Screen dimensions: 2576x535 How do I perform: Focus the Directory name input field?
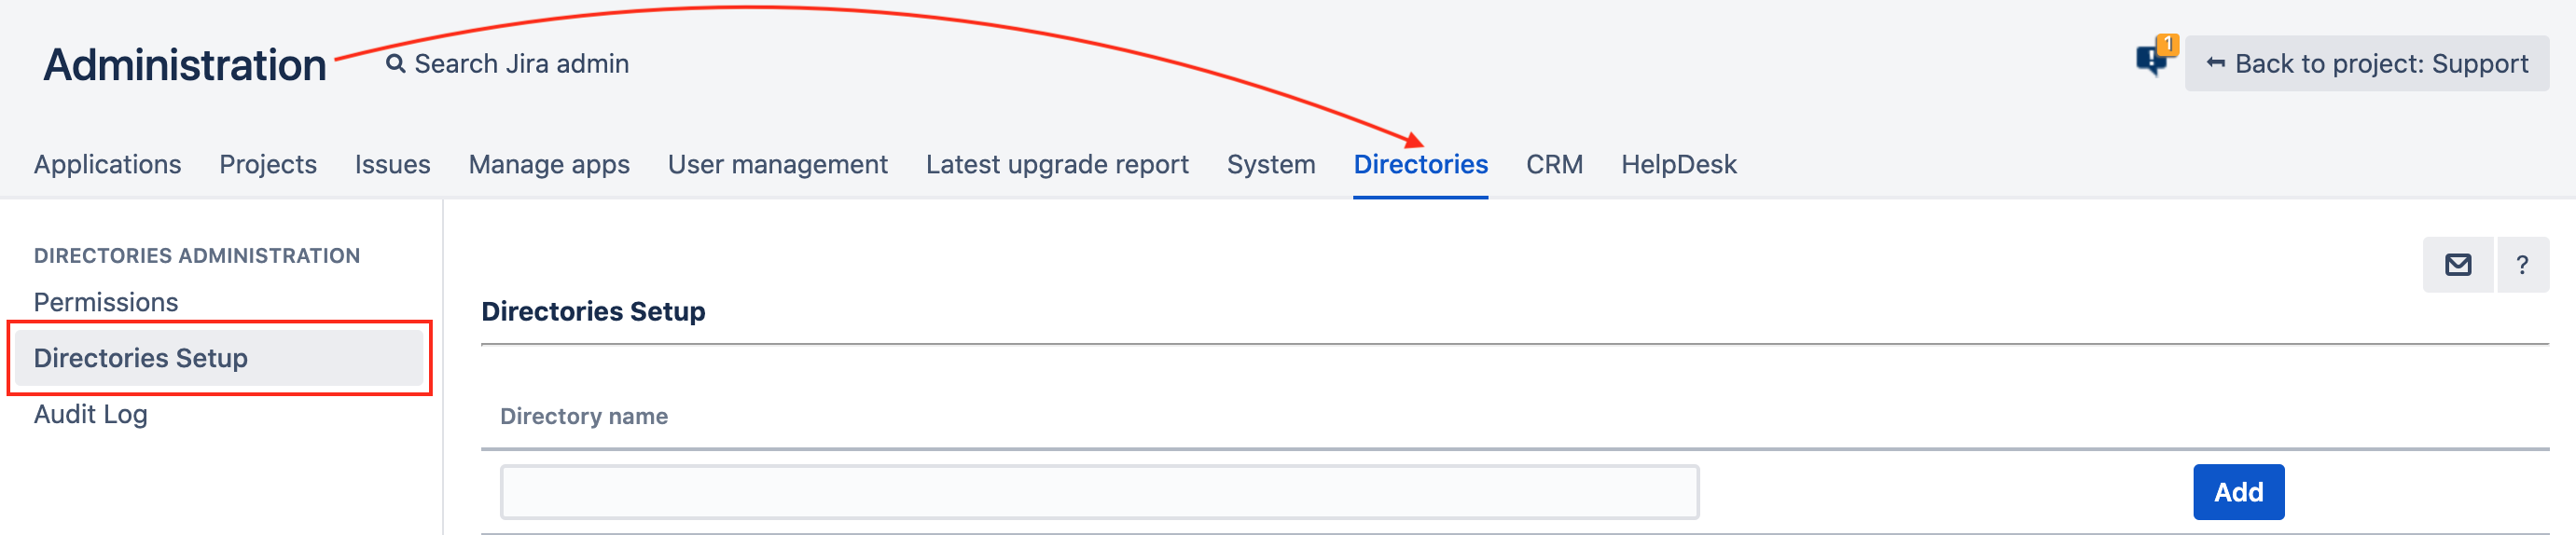(1098, 492)
